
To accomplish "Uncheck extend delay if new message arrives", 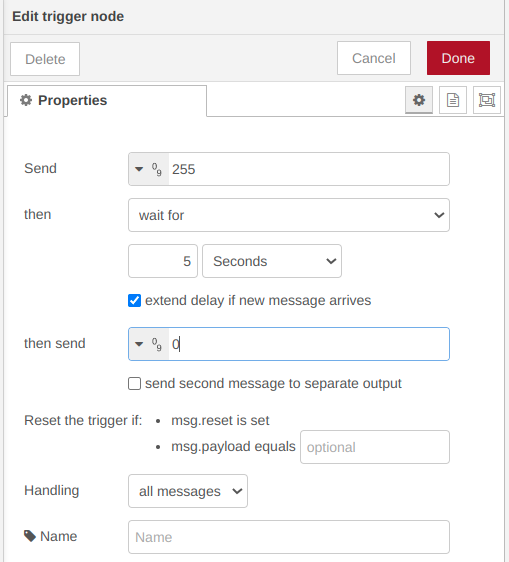I will tap(134, 300).
